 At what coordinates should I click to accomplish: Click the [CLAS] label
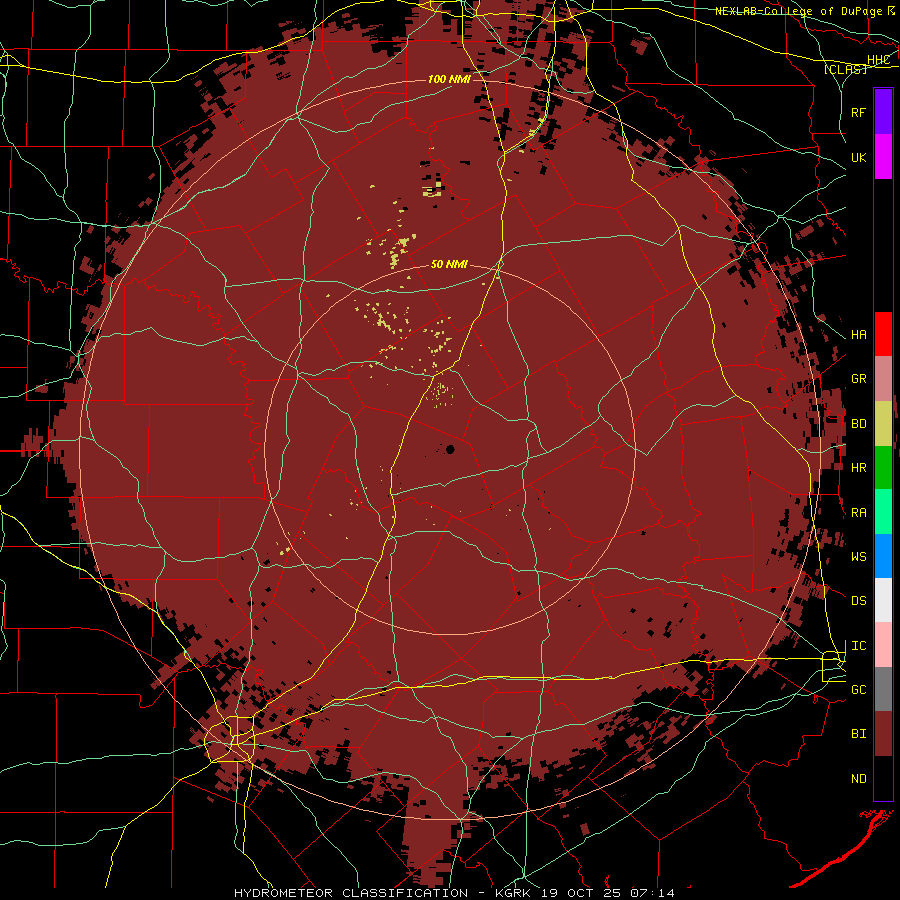click(845, 70)
